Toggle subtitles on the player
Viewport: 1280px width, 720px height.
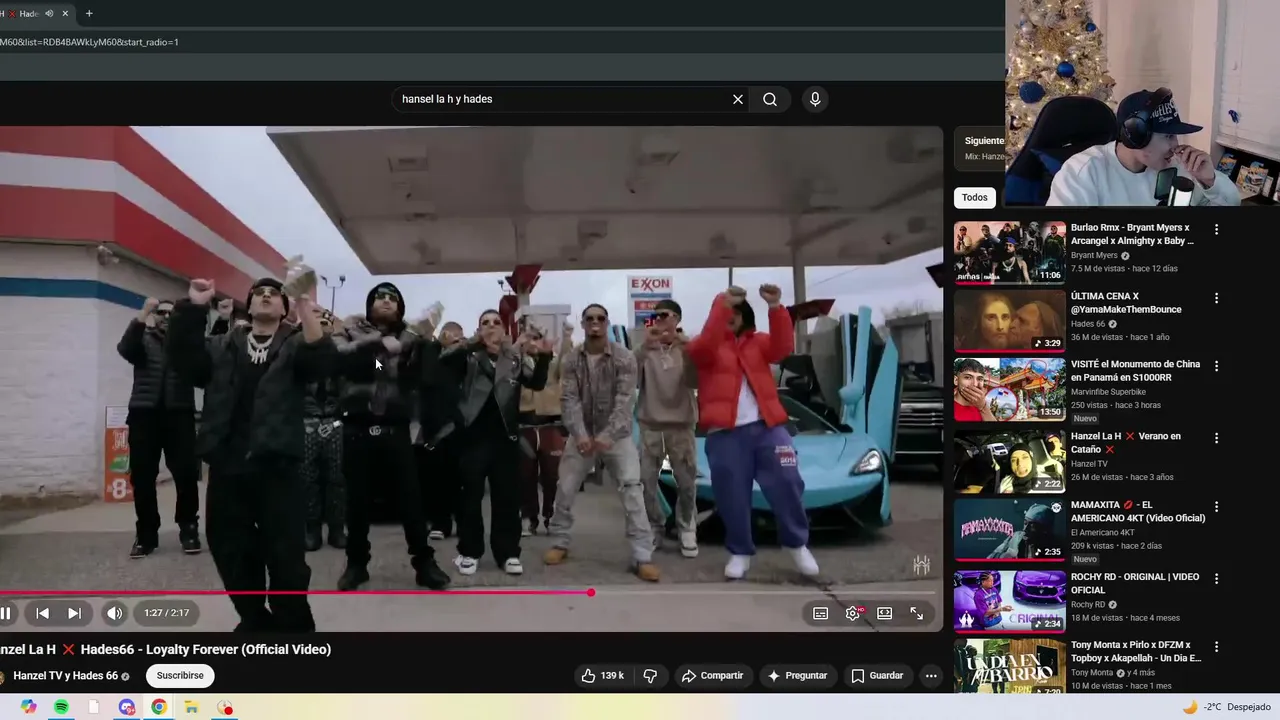tap(820, 613)
